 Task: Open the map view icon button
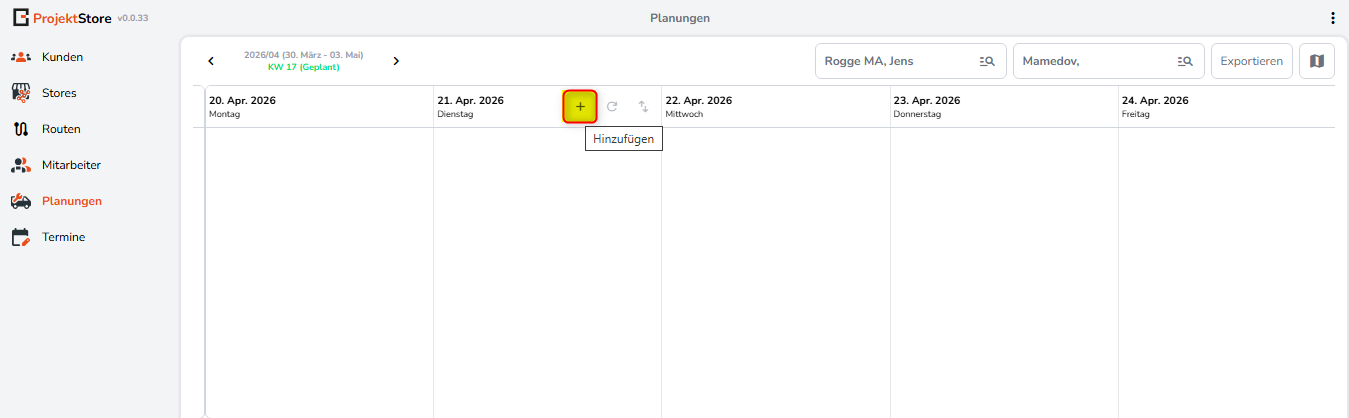(1316, 61)
